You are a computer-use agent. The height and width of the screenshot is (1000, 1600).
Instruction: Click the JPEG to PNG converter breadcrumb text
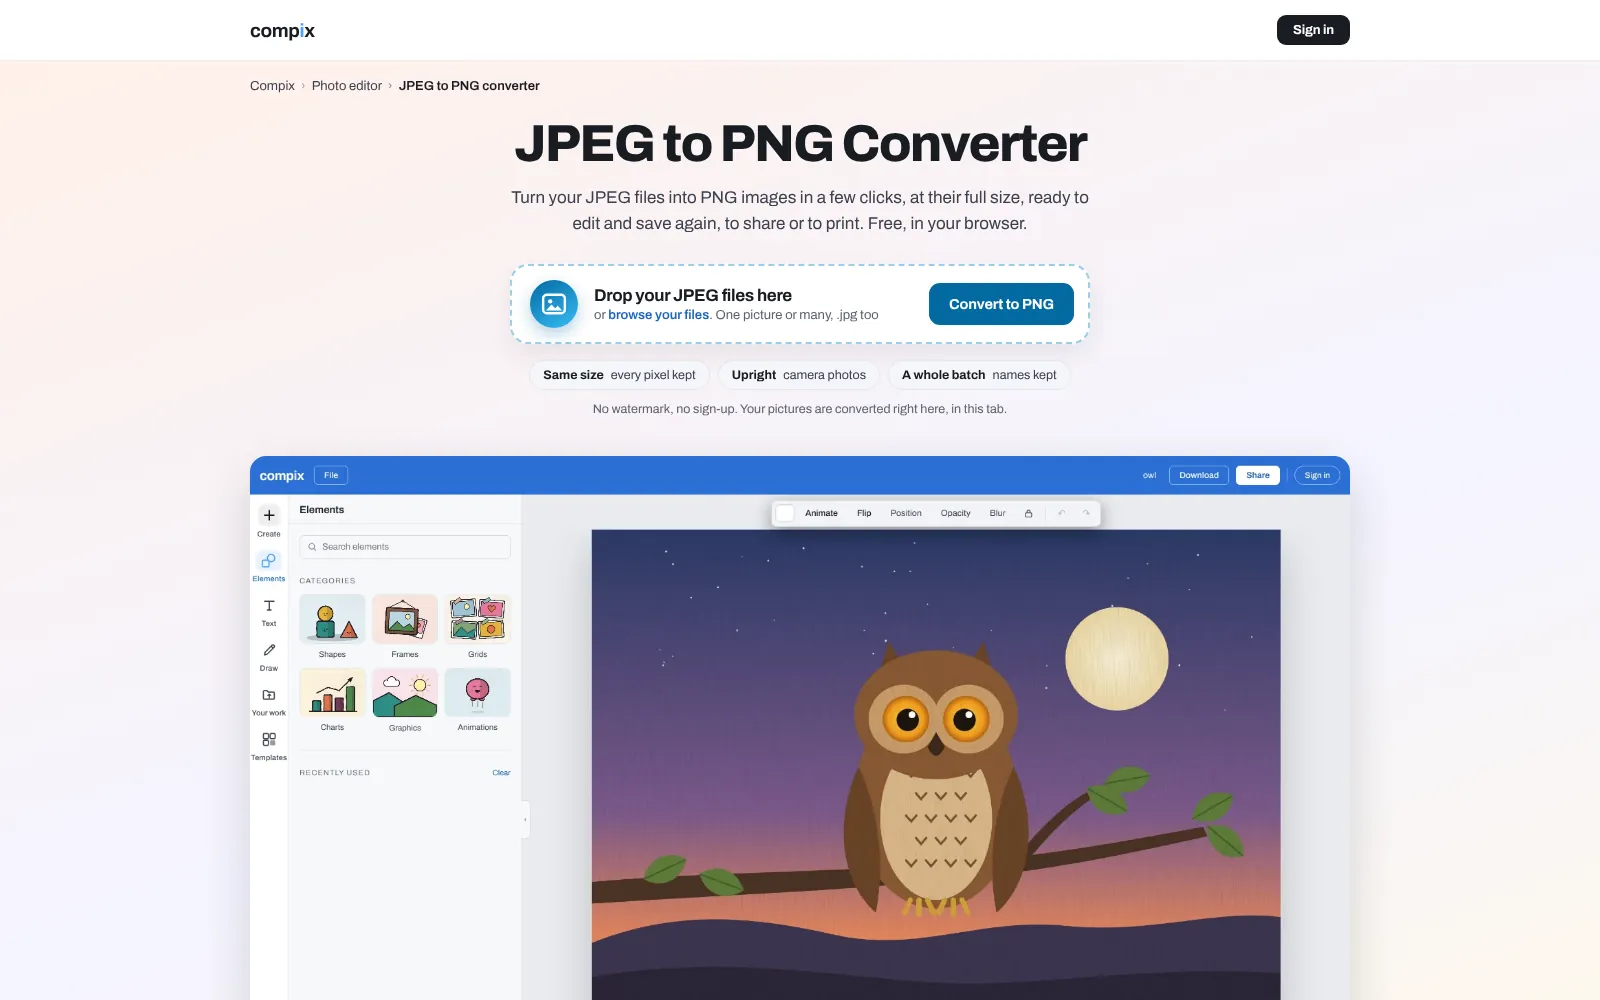coord(469,86)
